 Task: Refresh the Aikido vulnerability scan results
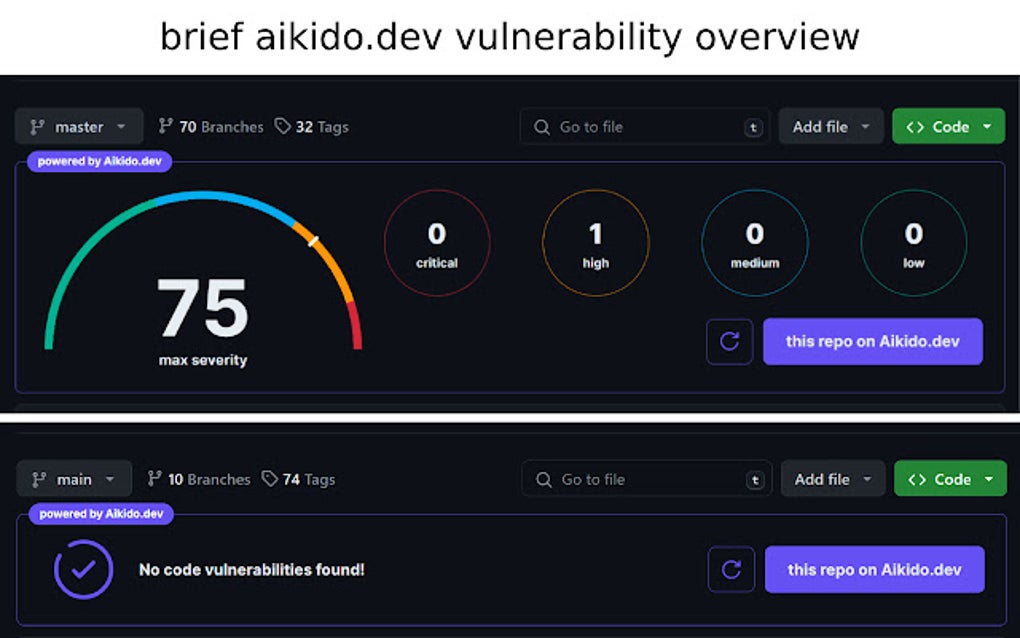(729, 341)
